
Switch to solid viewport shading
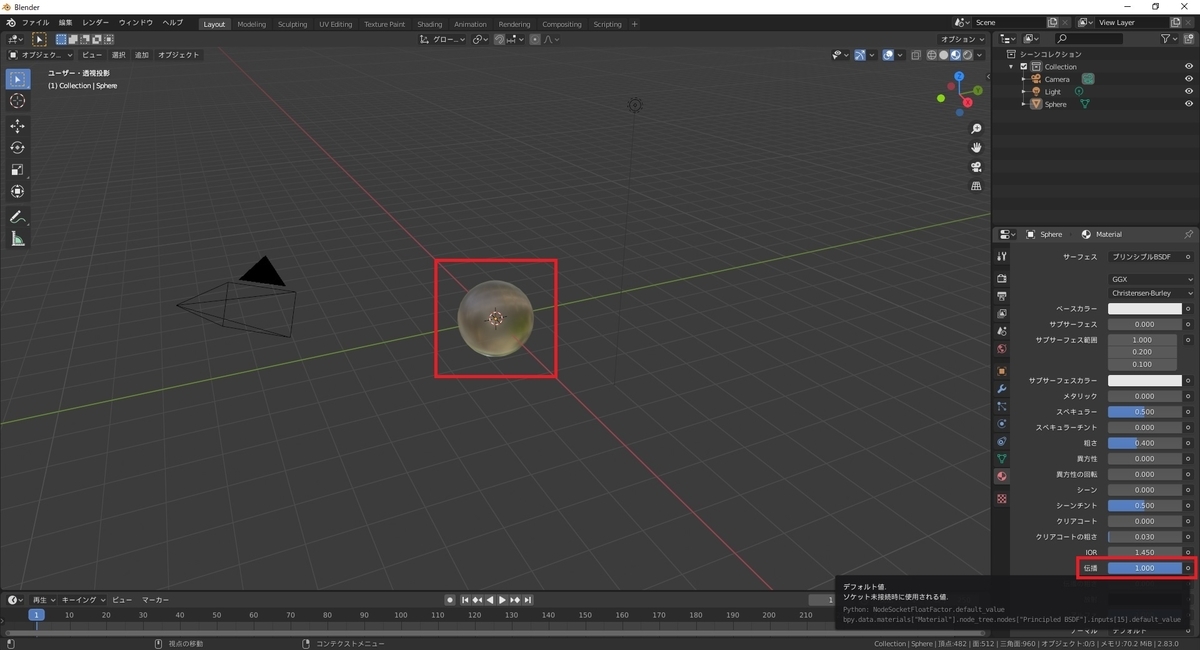[944, 55]
